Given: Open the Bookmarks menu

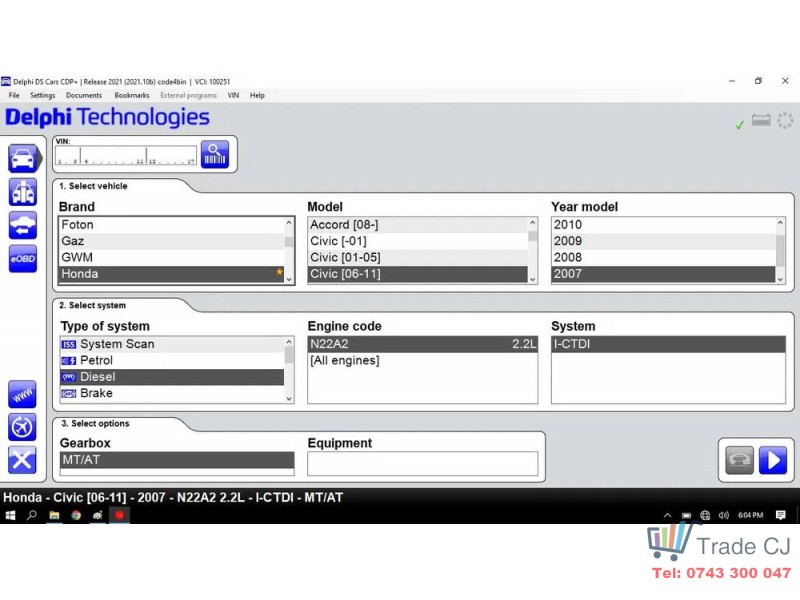Looking at the screenshot, I should click(132, 95).
